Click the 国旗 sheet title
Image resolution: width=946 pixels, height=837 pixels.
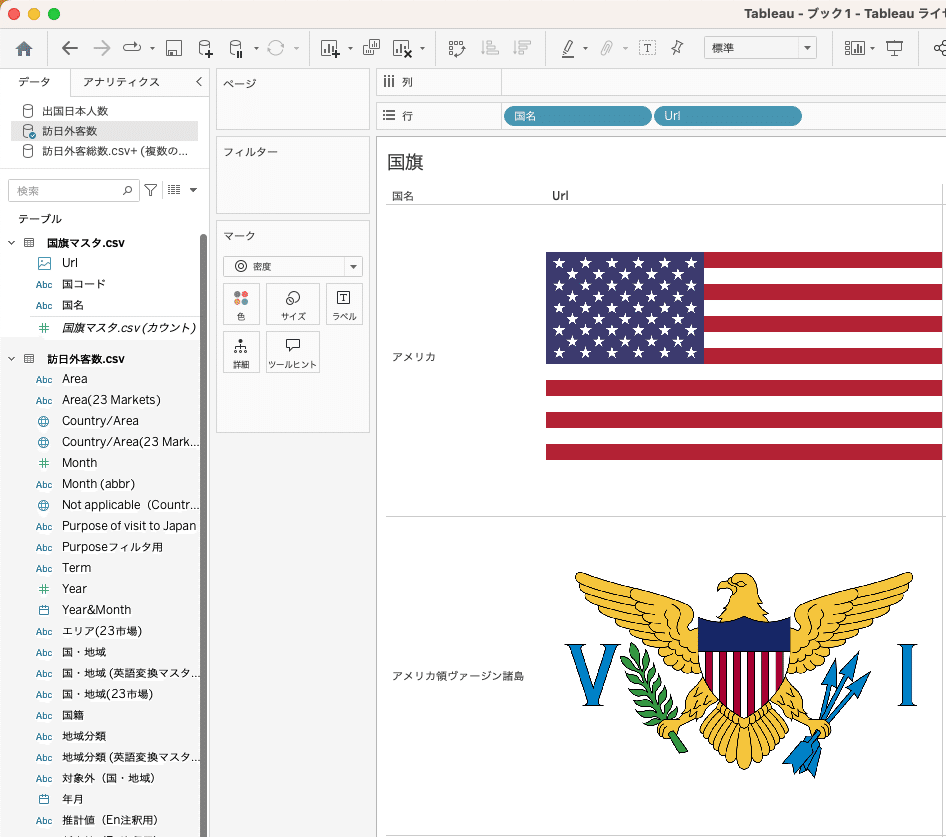[x=405, y=162]
